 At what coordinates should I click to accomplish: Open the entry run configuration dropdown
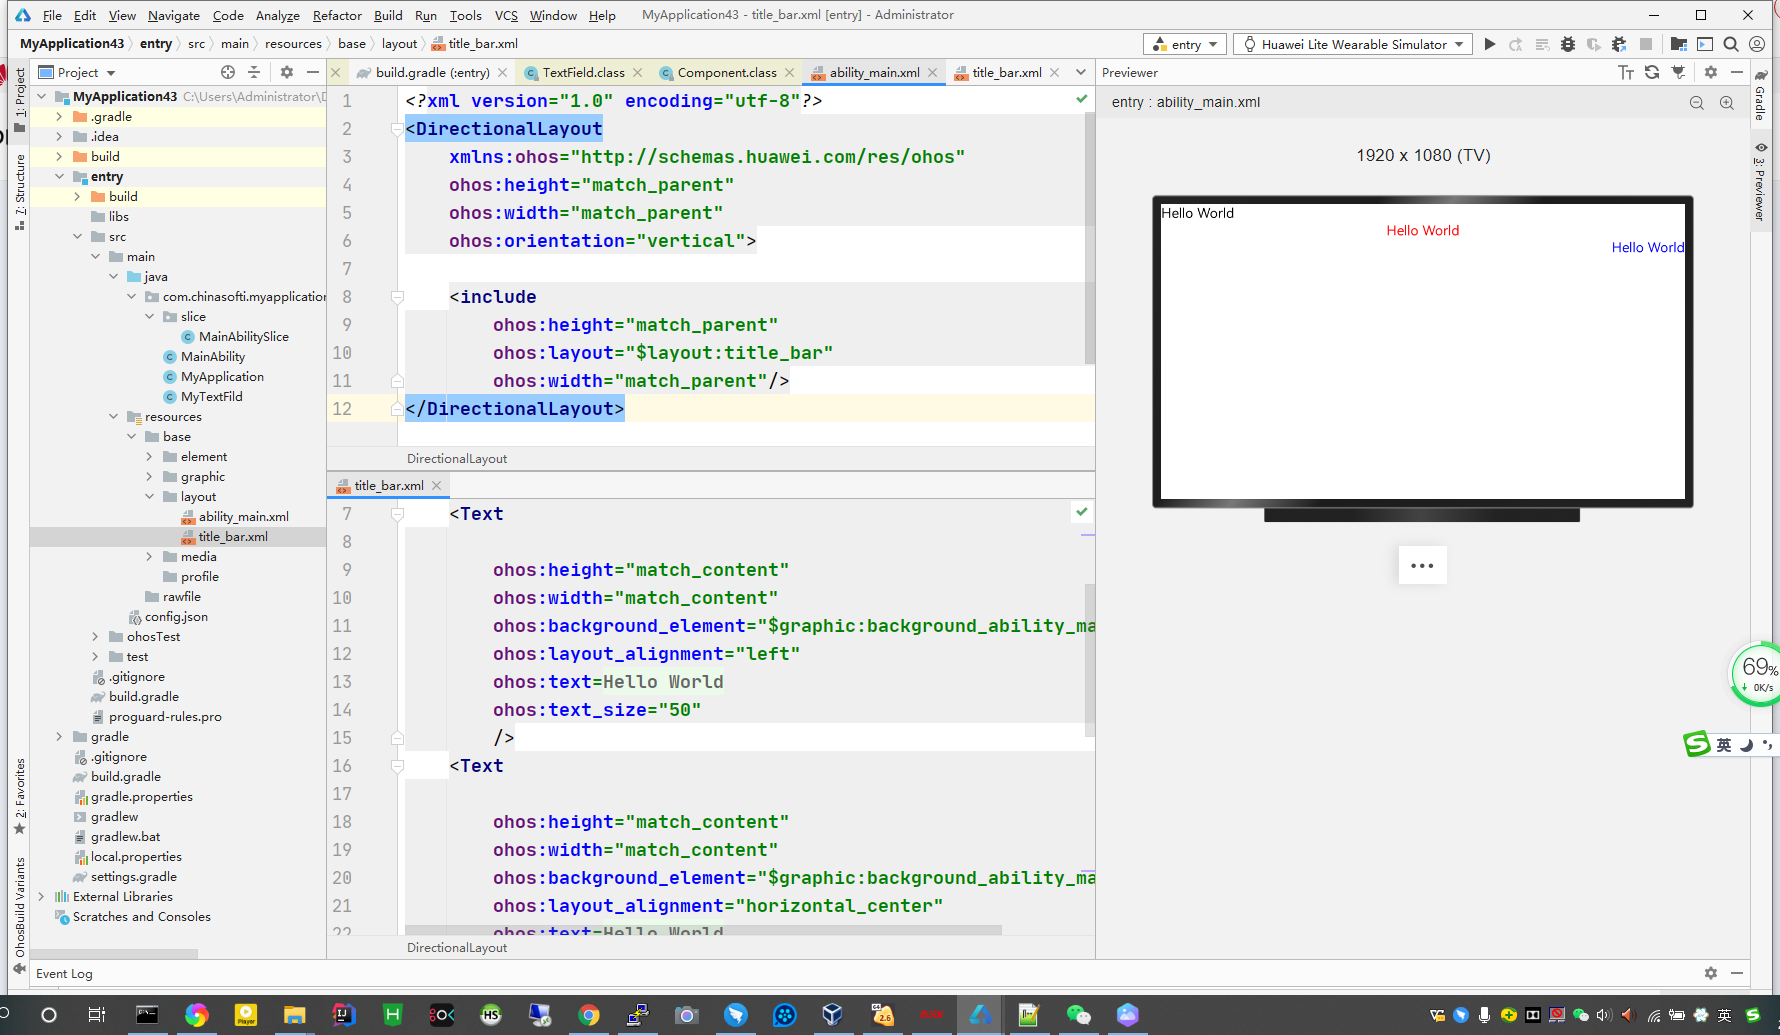(x=1185, y=44)
